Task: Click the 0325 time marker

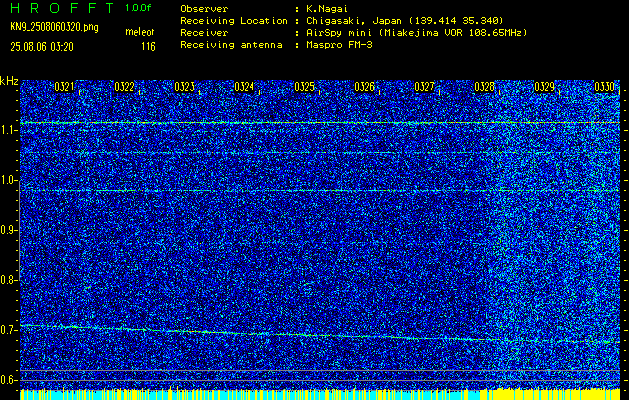Action: tap(304, 87)
